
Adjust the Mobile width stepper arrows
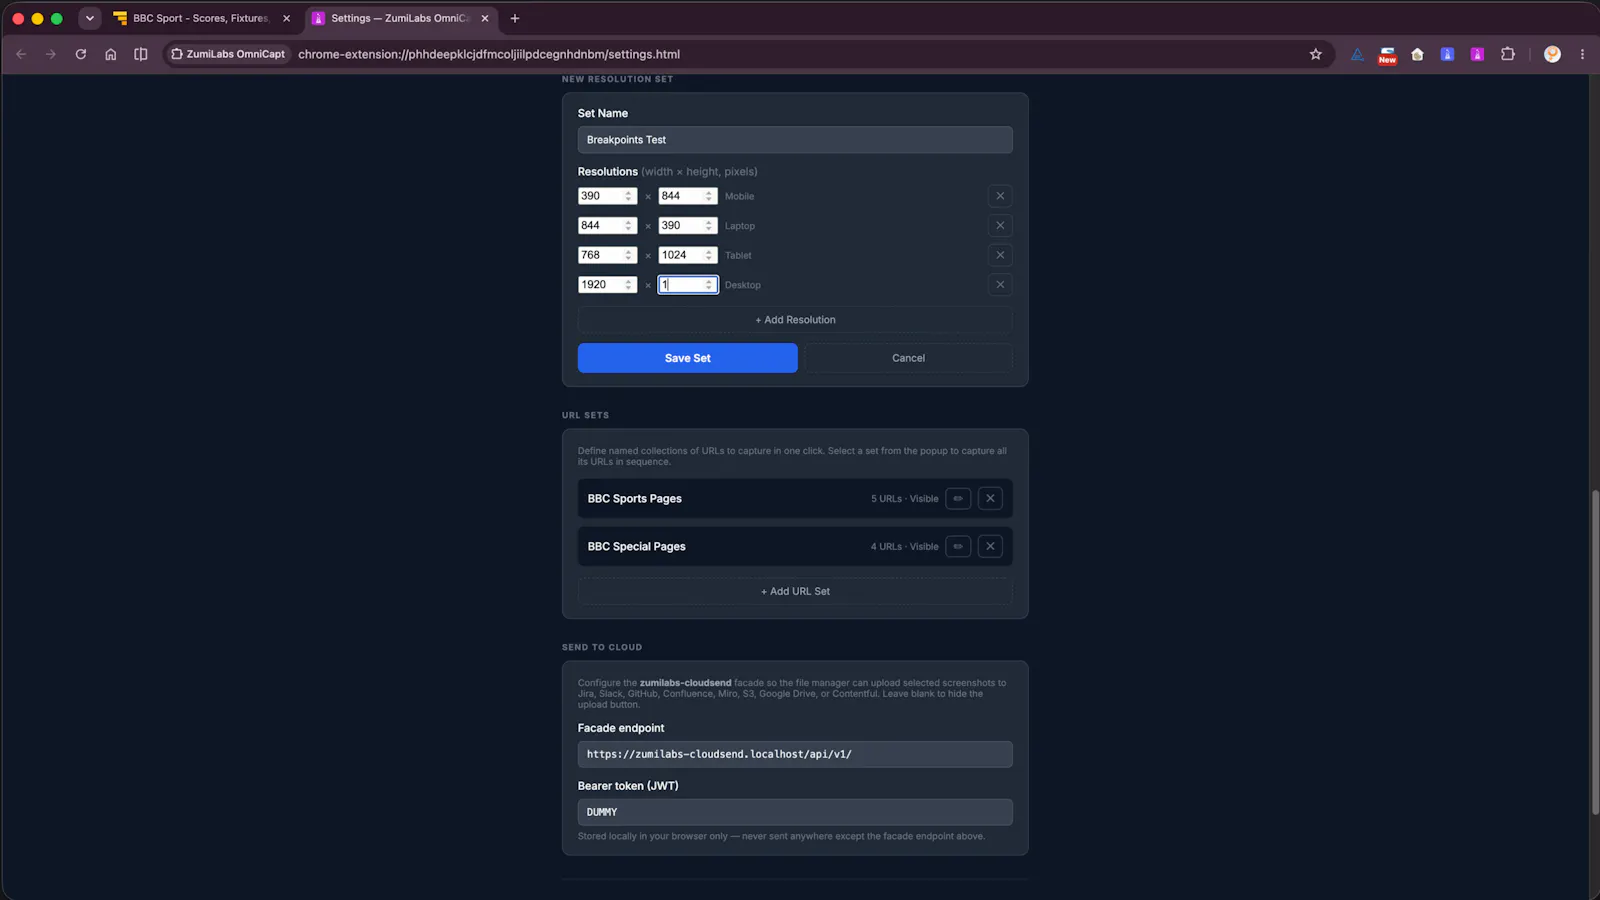[x=628, y=196]
